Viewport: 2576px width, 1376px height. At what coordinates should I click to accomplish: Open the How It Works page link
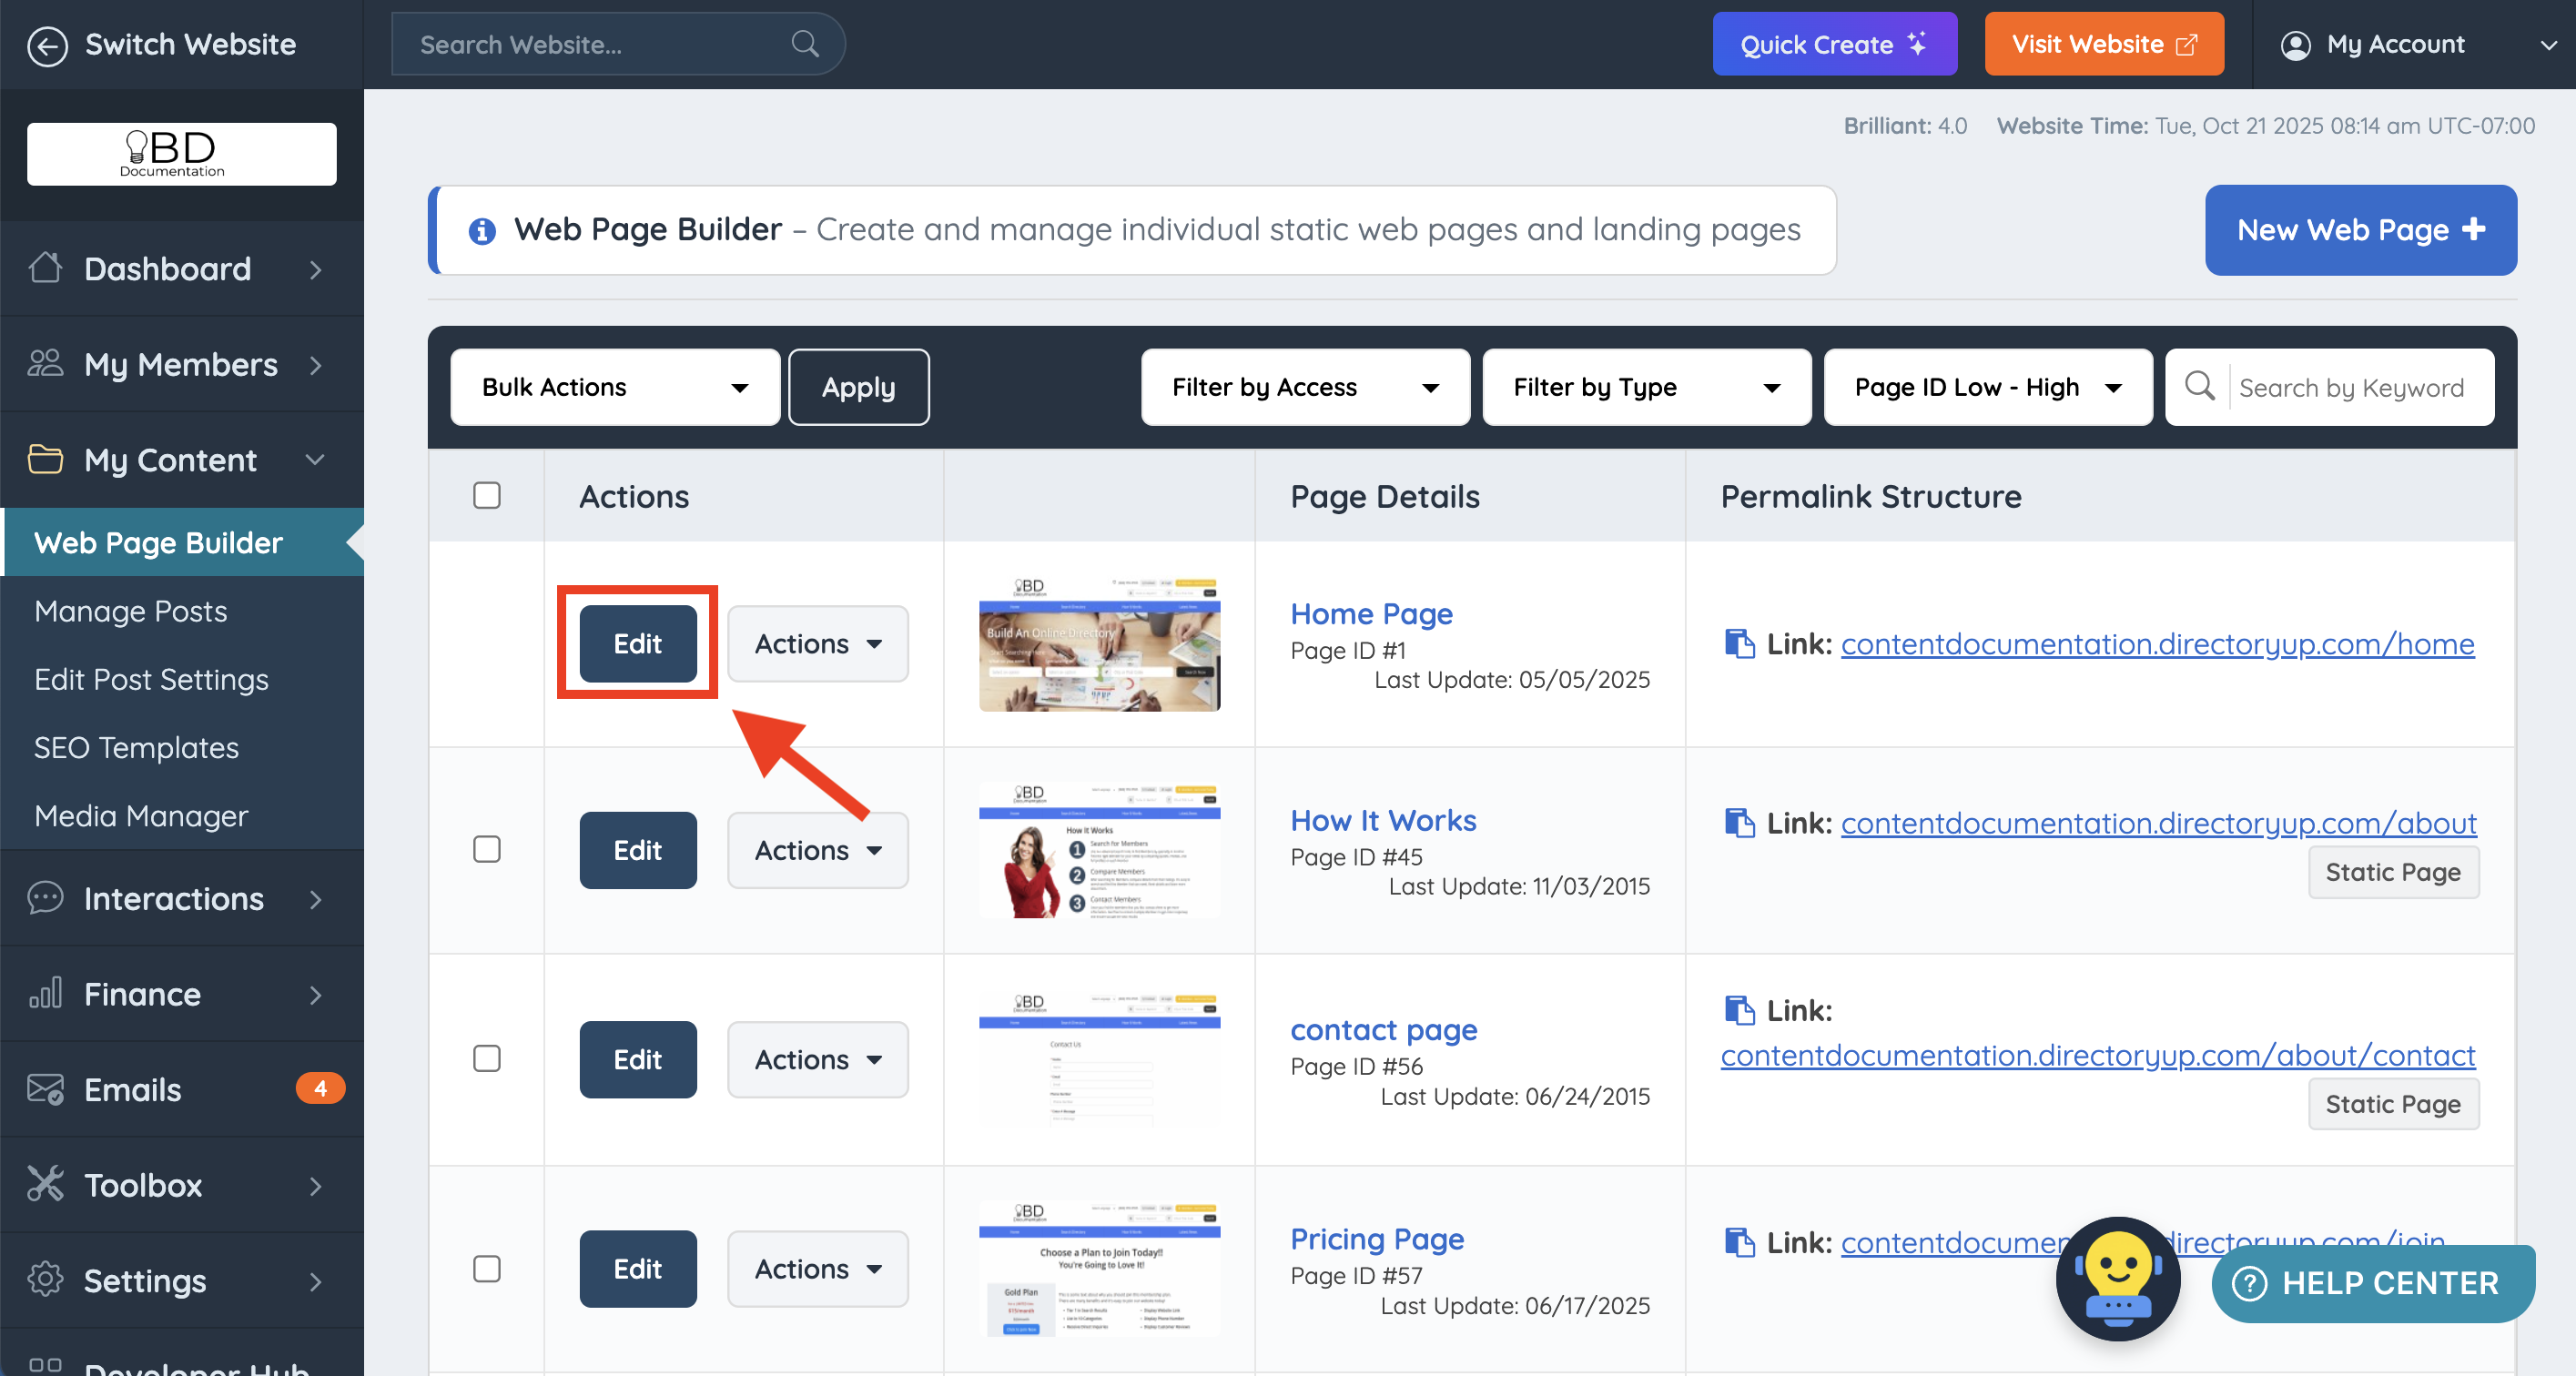pos(1382,820)
